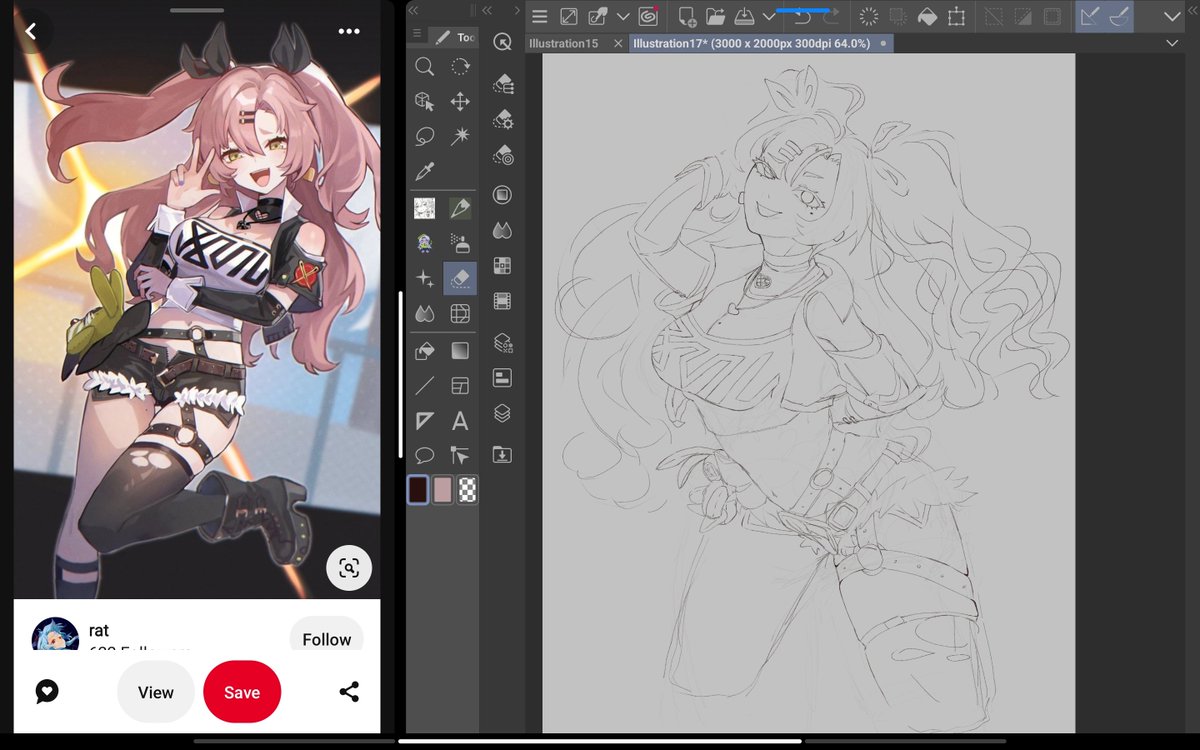Switch to the Illustration15 tab
Viewport: 1200px width, 750px height.
click(x=564, y=43)
